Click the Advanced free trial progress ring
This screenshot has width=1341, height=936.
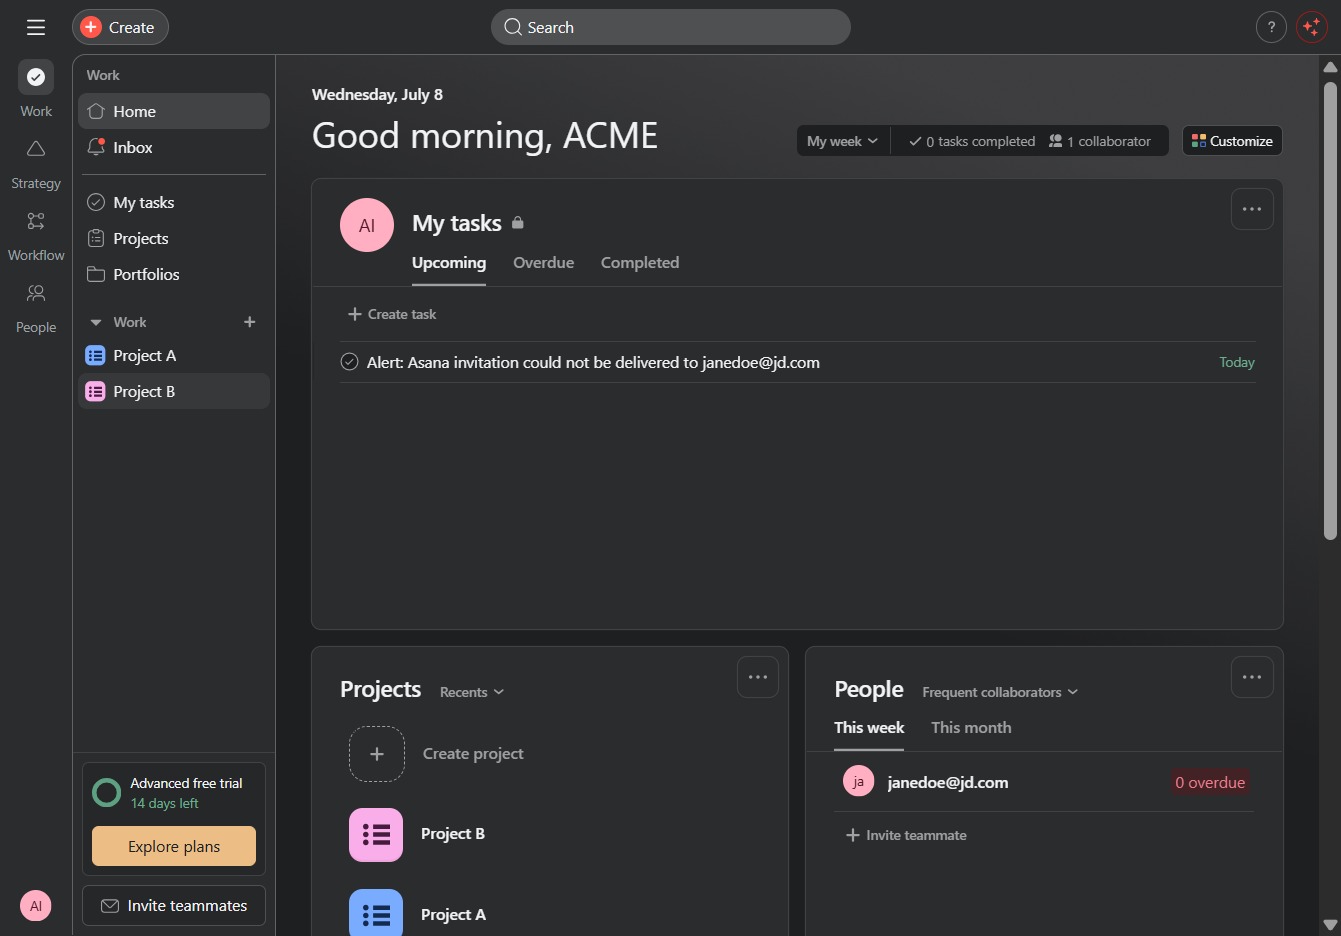coord(106,793)
